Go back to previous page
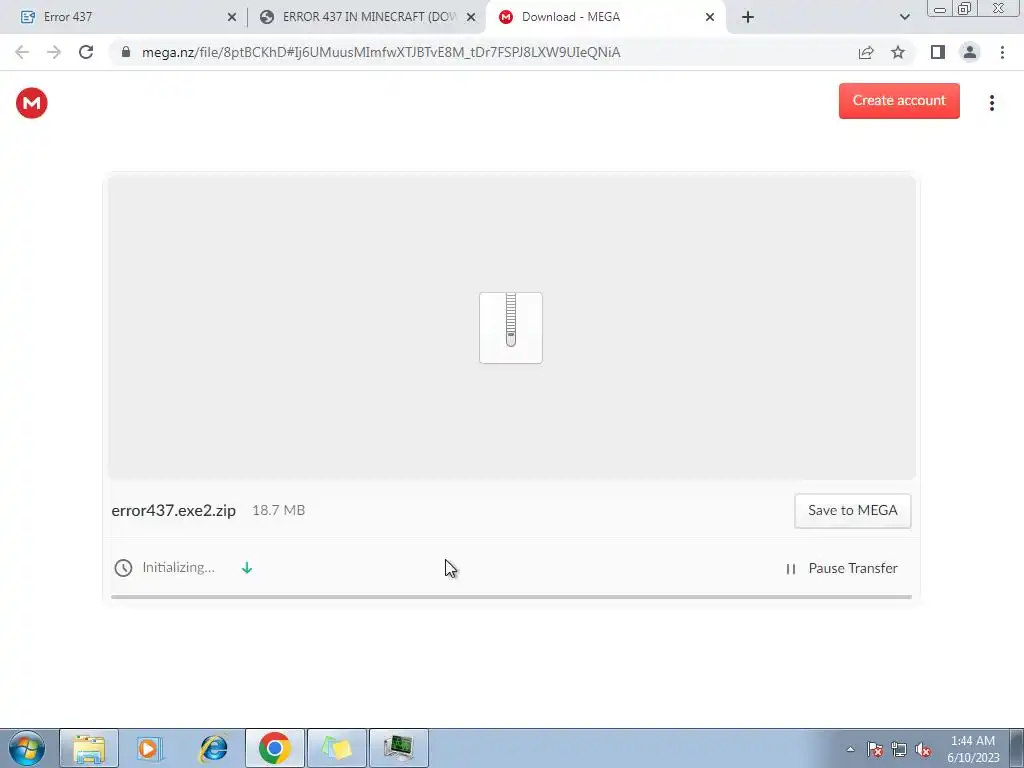The width and height of the screenshot is (1024, 768). [22, 52]
